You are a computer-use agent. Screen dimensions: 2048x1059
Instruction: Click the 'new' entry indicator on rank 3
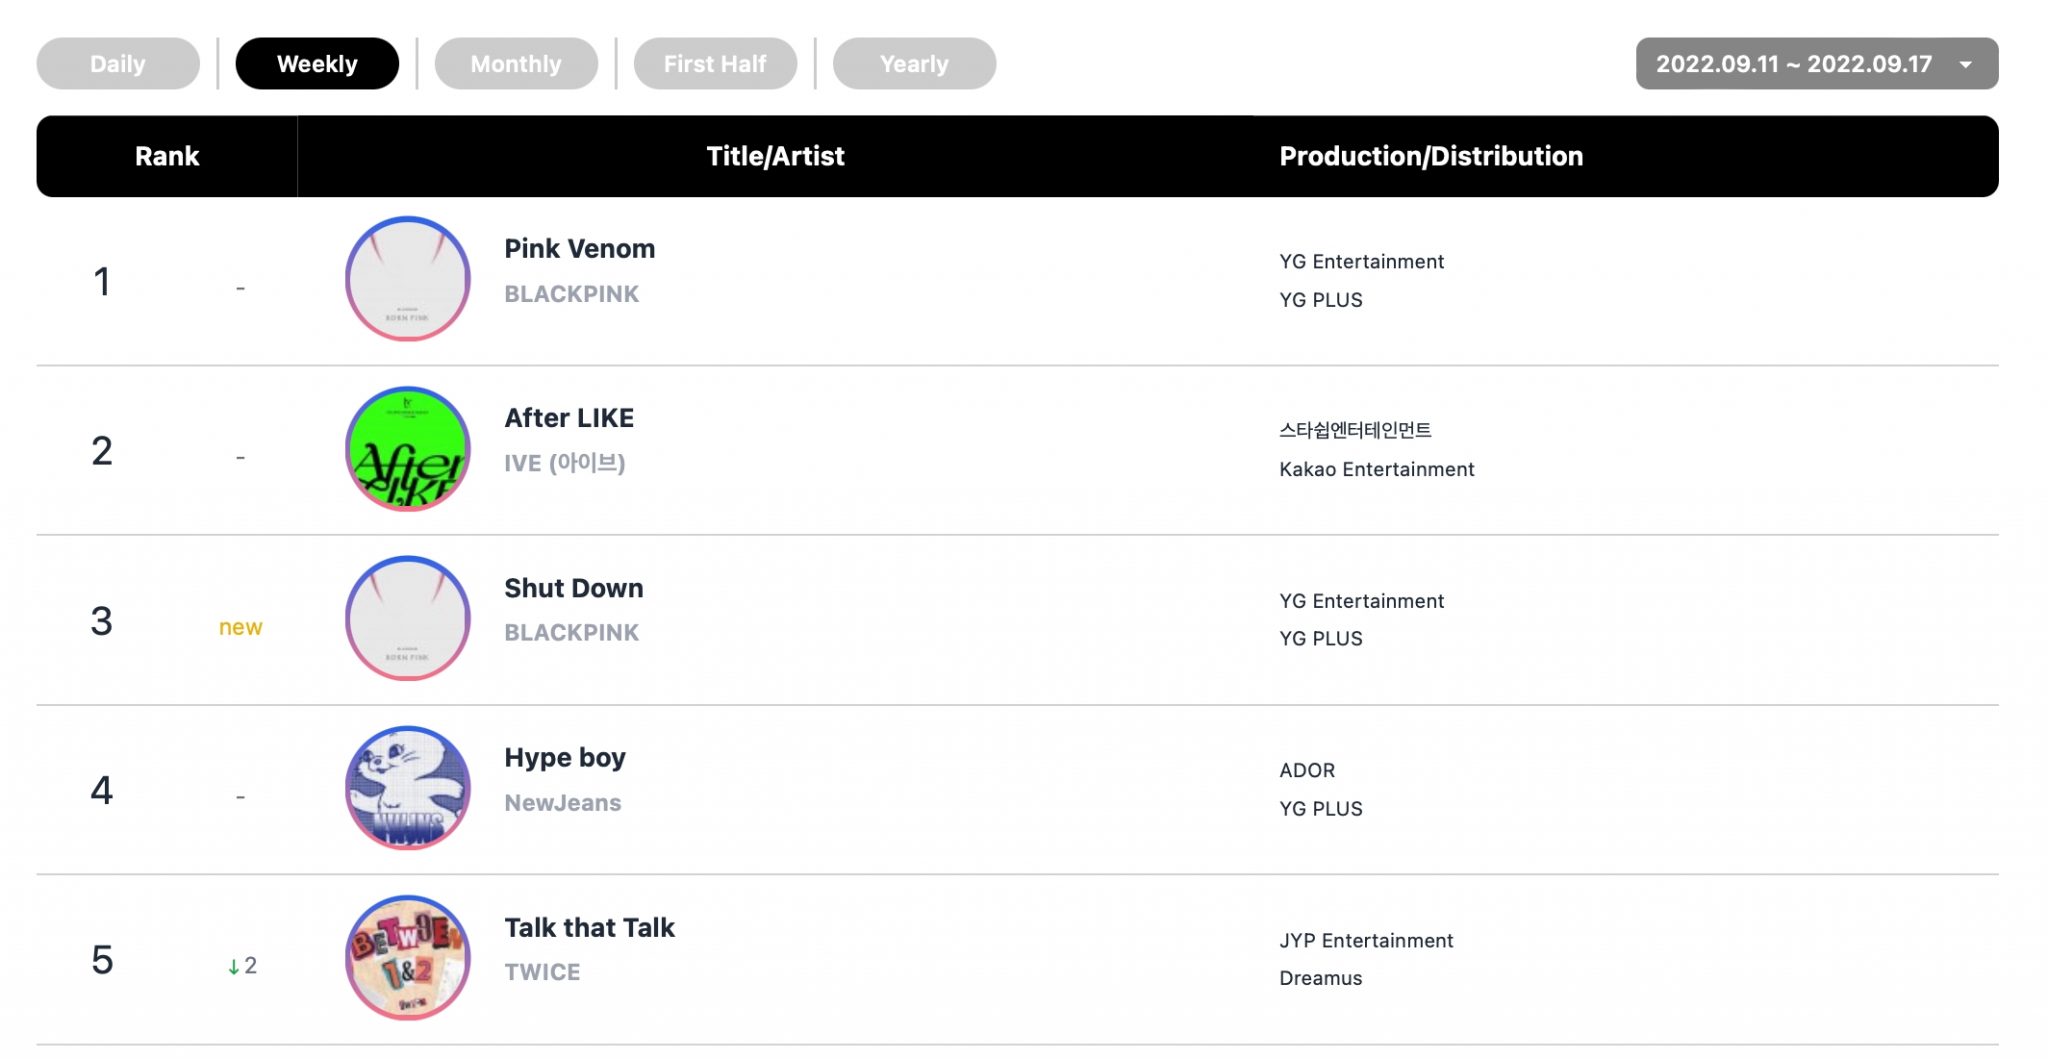[x=240, y=627]
